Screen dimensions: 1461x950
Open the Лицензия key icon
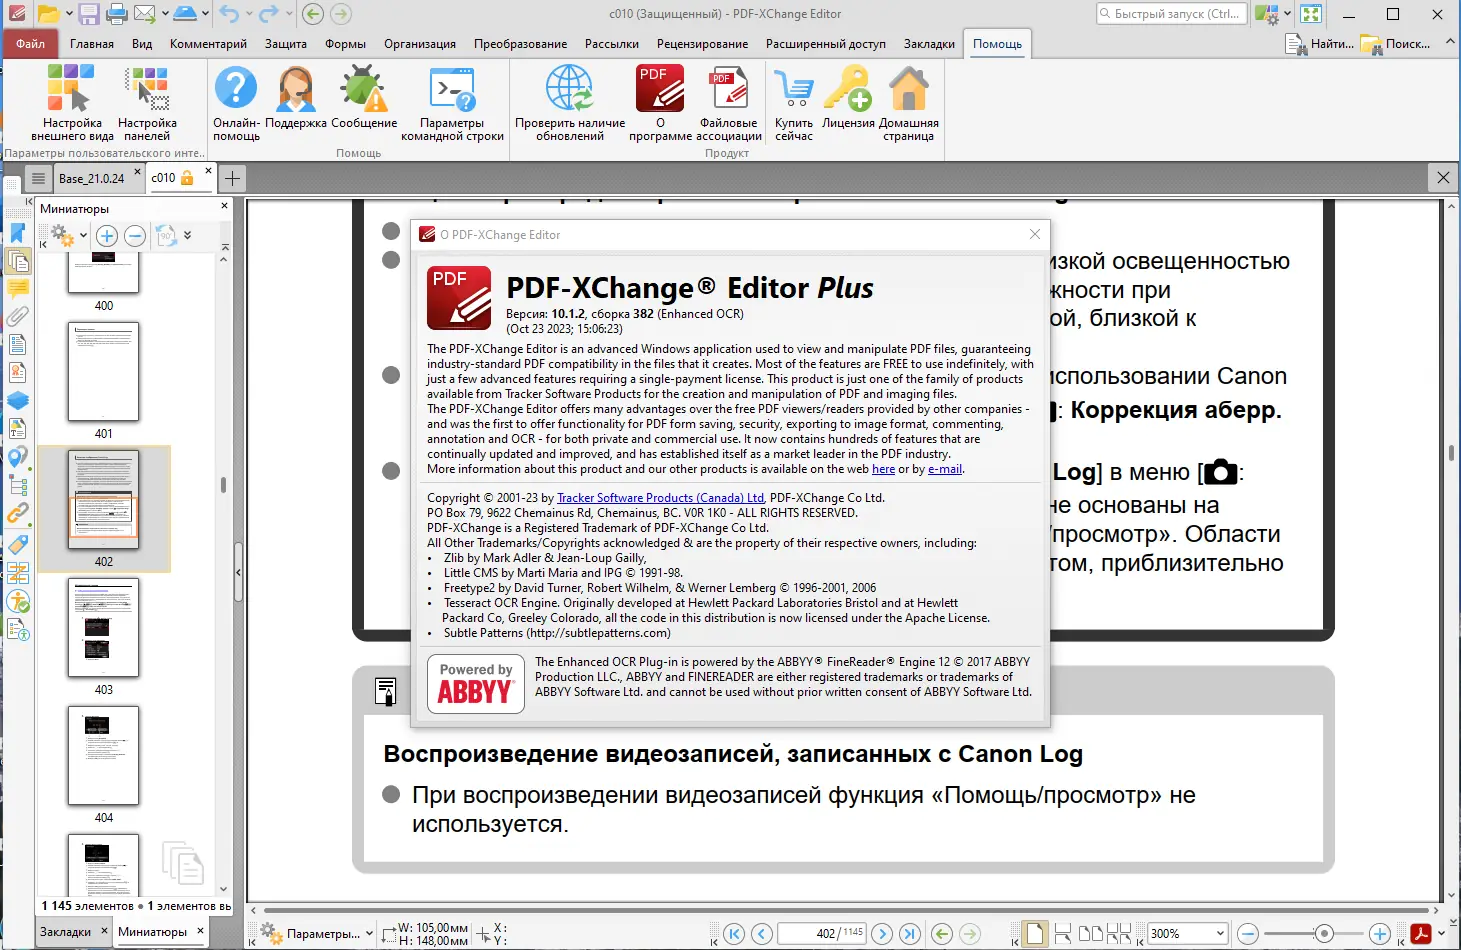point(848,98)
